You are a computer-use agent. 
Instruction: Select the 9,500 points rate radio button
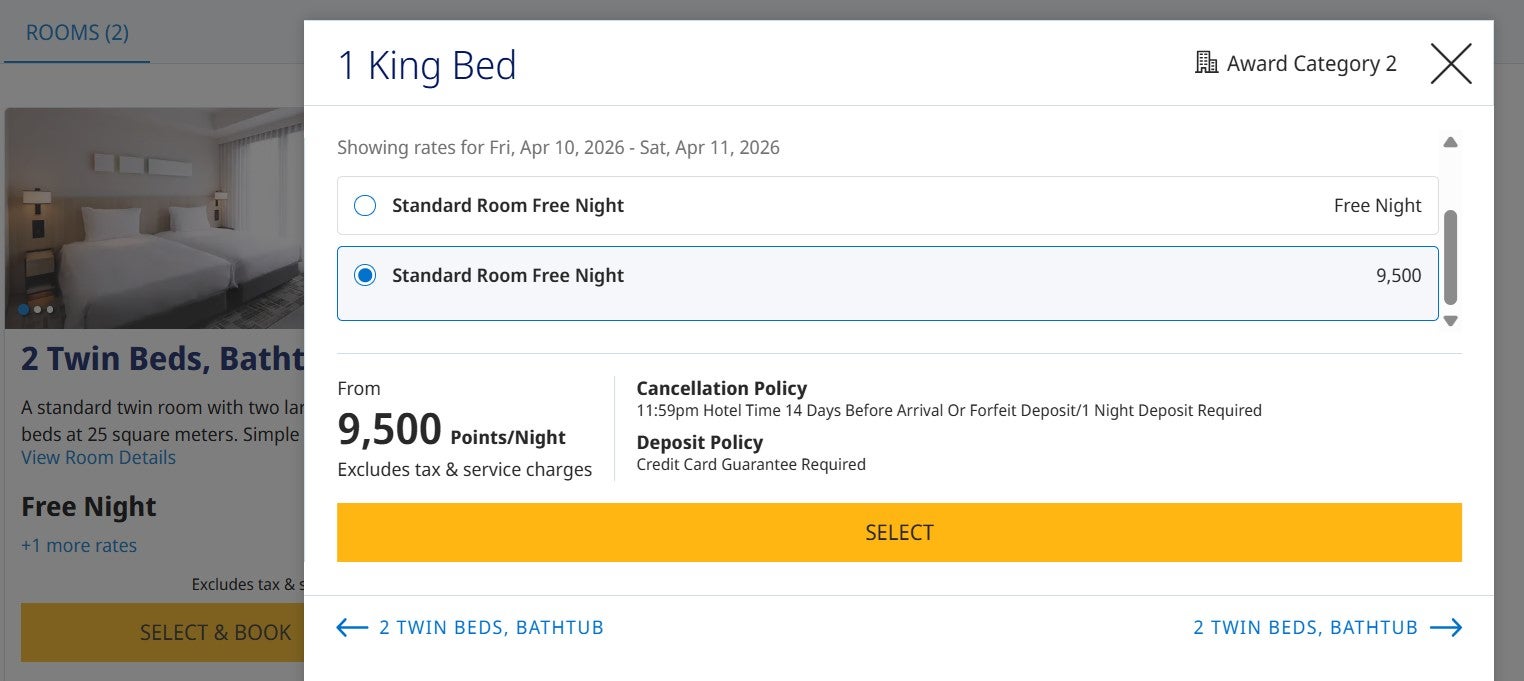pos(365,276)
